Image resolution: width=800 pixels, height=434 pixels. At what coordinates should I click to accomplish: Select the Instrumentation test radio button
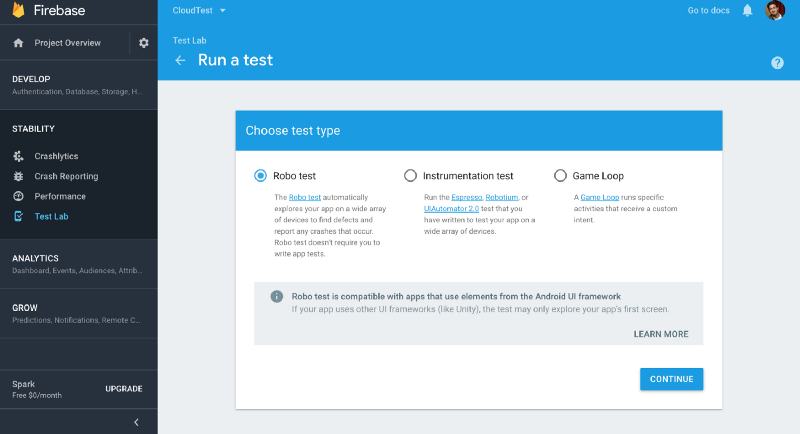tap(410, 176)
